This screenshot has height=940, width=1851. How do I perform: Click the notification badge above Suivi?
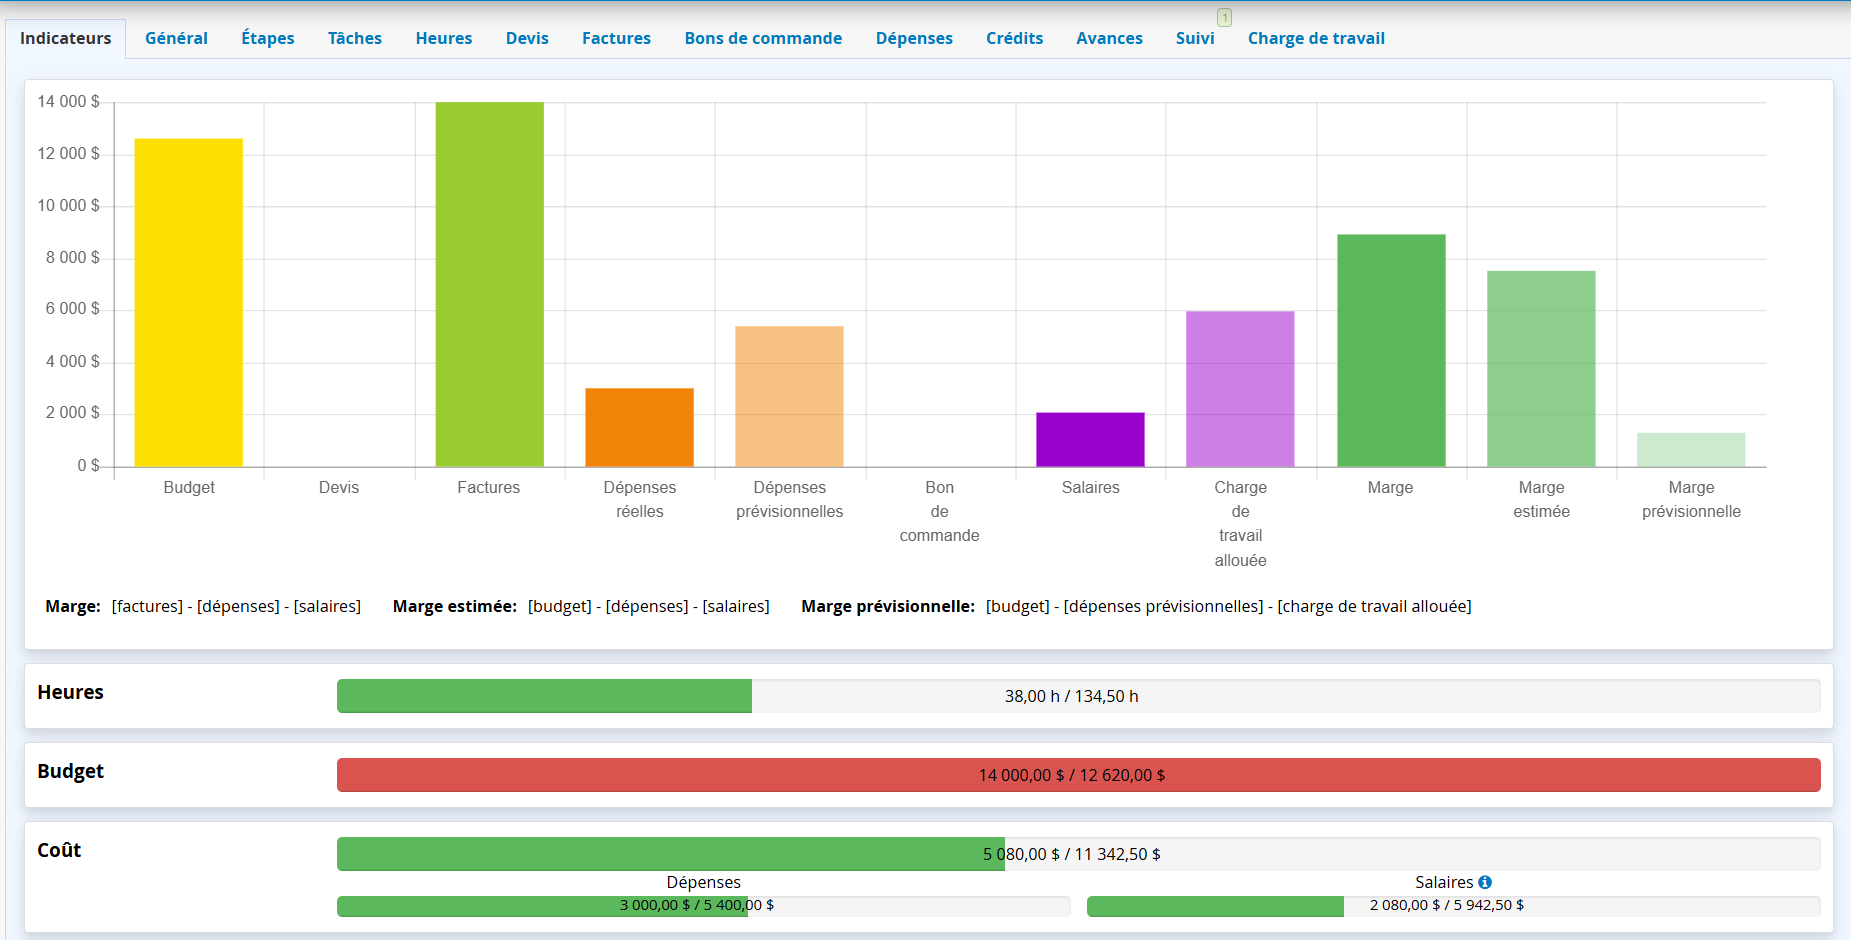click(1224, 17)
